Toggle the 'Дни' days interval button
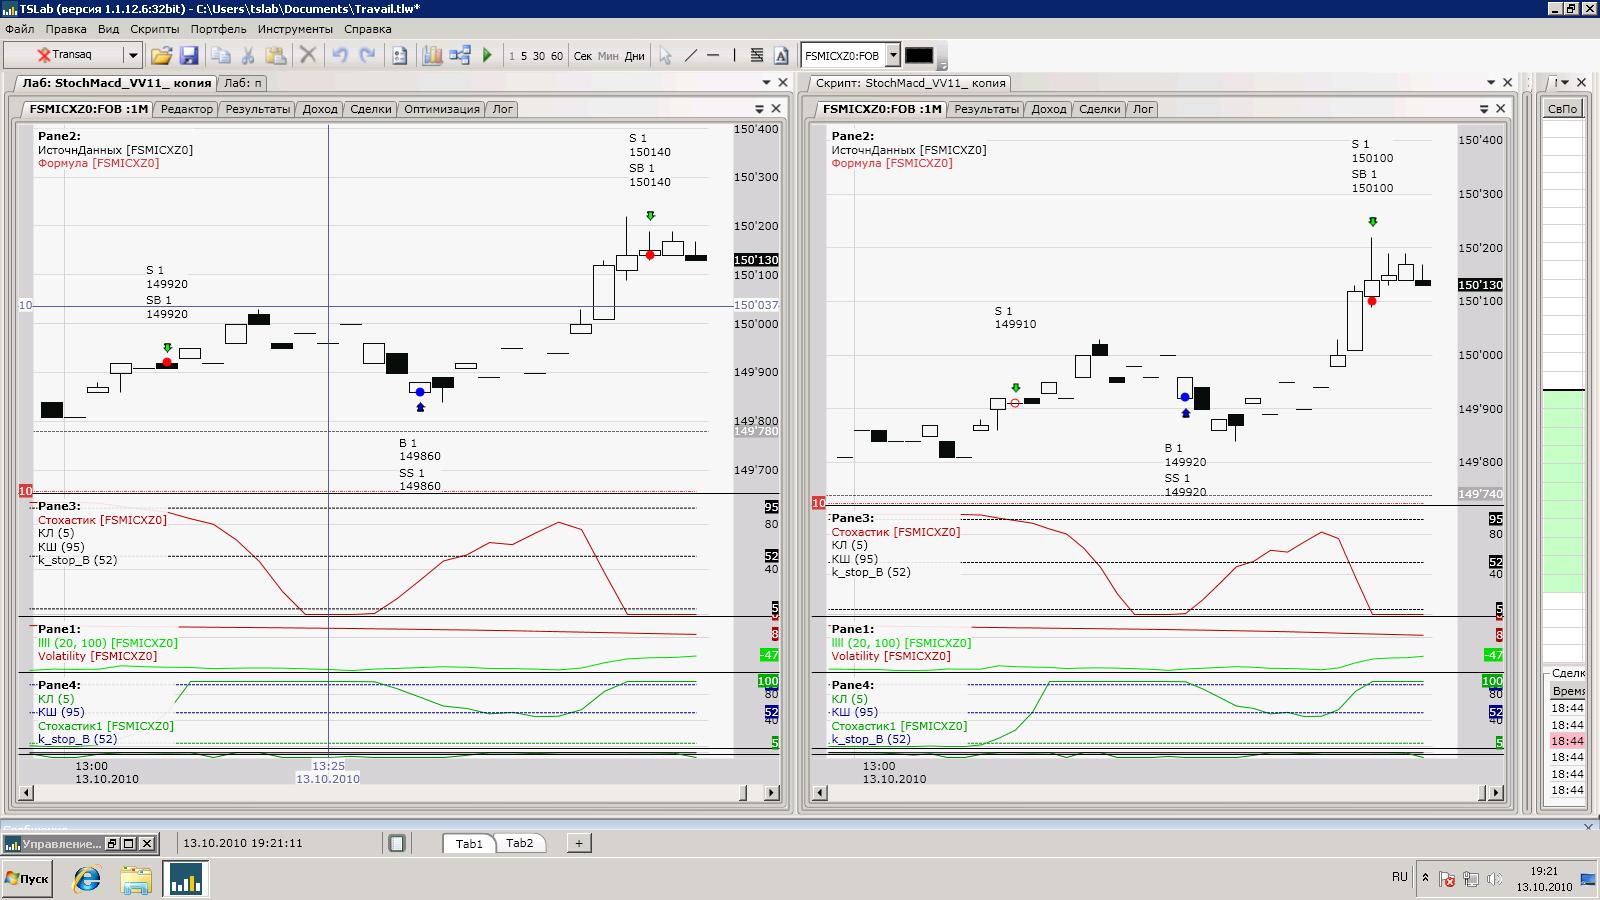Screen dimensions: 1600x900 [x=635, y=56]
